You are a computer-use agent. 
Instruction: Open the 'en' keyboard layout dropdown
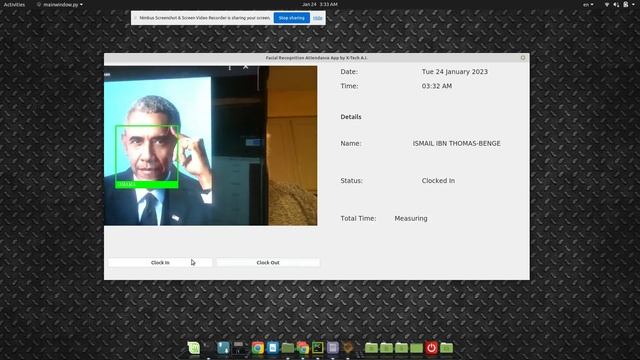588,4
